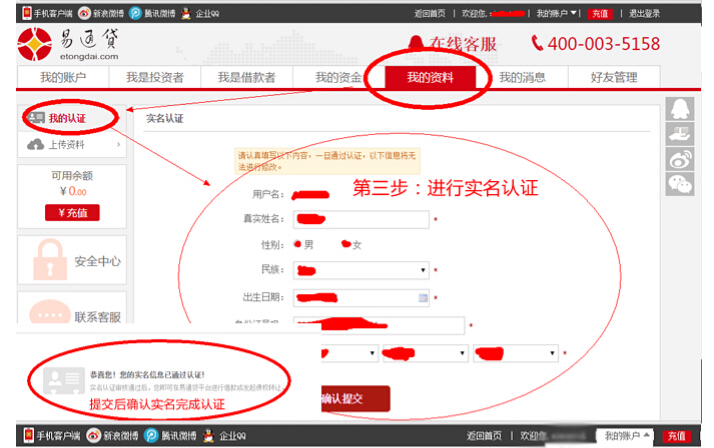Expand the 我的账户 dropdown in top bar
The height and width of the screenshot is (448, 714).
(556, 13)
